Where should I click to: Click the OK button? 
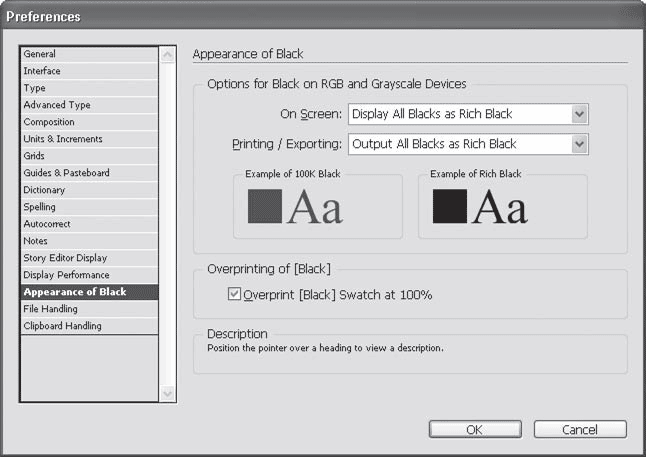pos(474,429)
